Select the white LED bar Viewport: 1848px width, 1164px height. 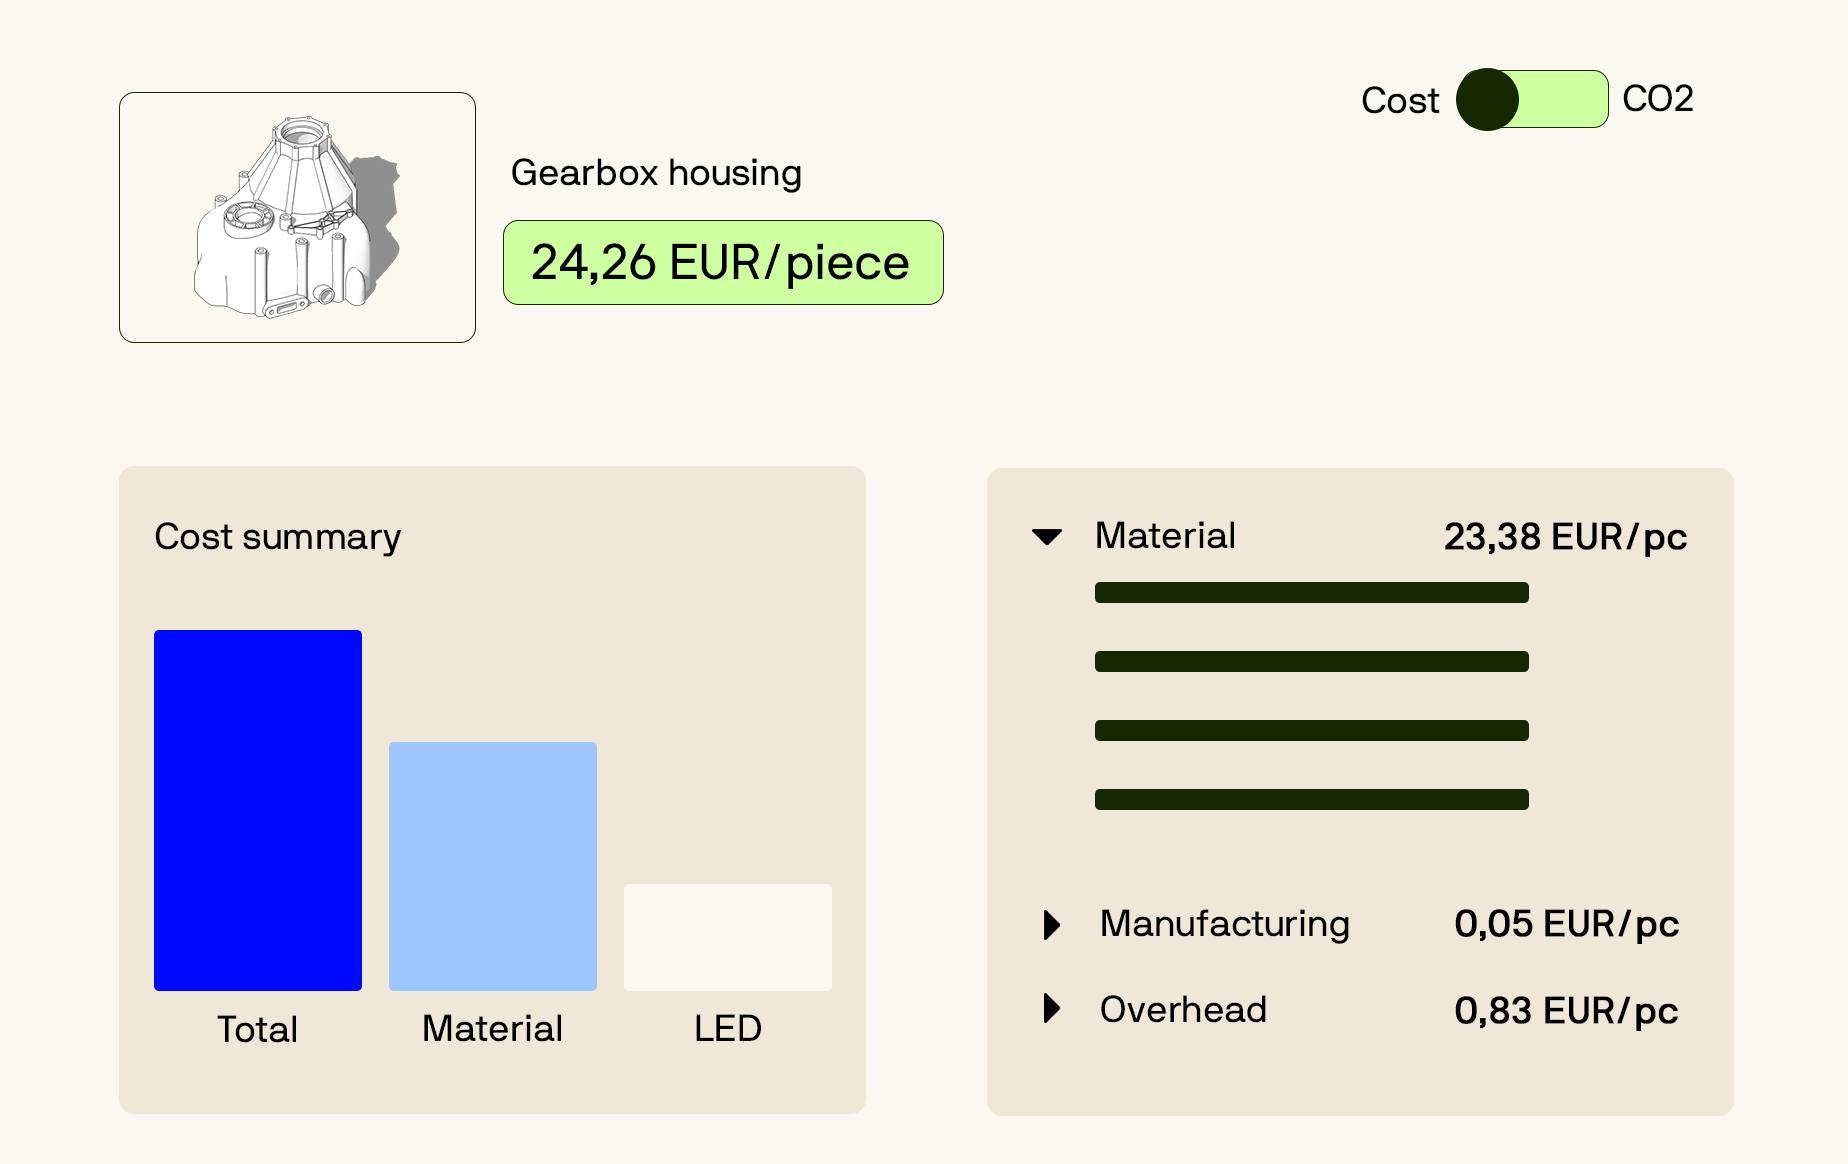(728, 937)
